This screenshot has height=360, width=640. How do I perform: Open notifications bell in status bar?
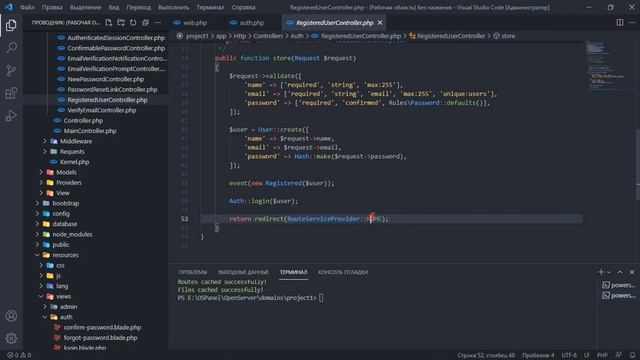(x=632, y=355)
